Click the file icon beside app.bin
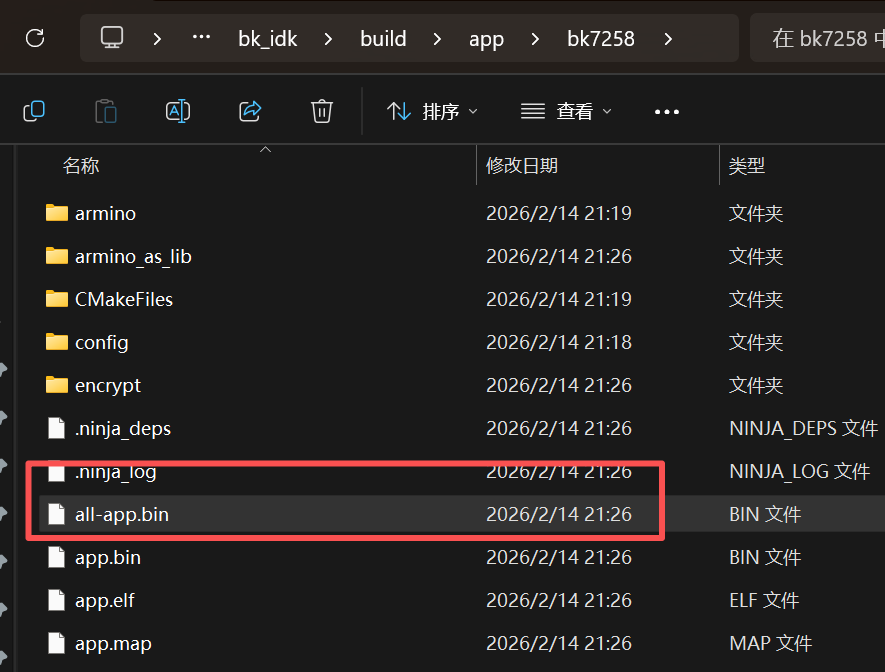This screenshot has height=672, width=885. click(56, 557)
